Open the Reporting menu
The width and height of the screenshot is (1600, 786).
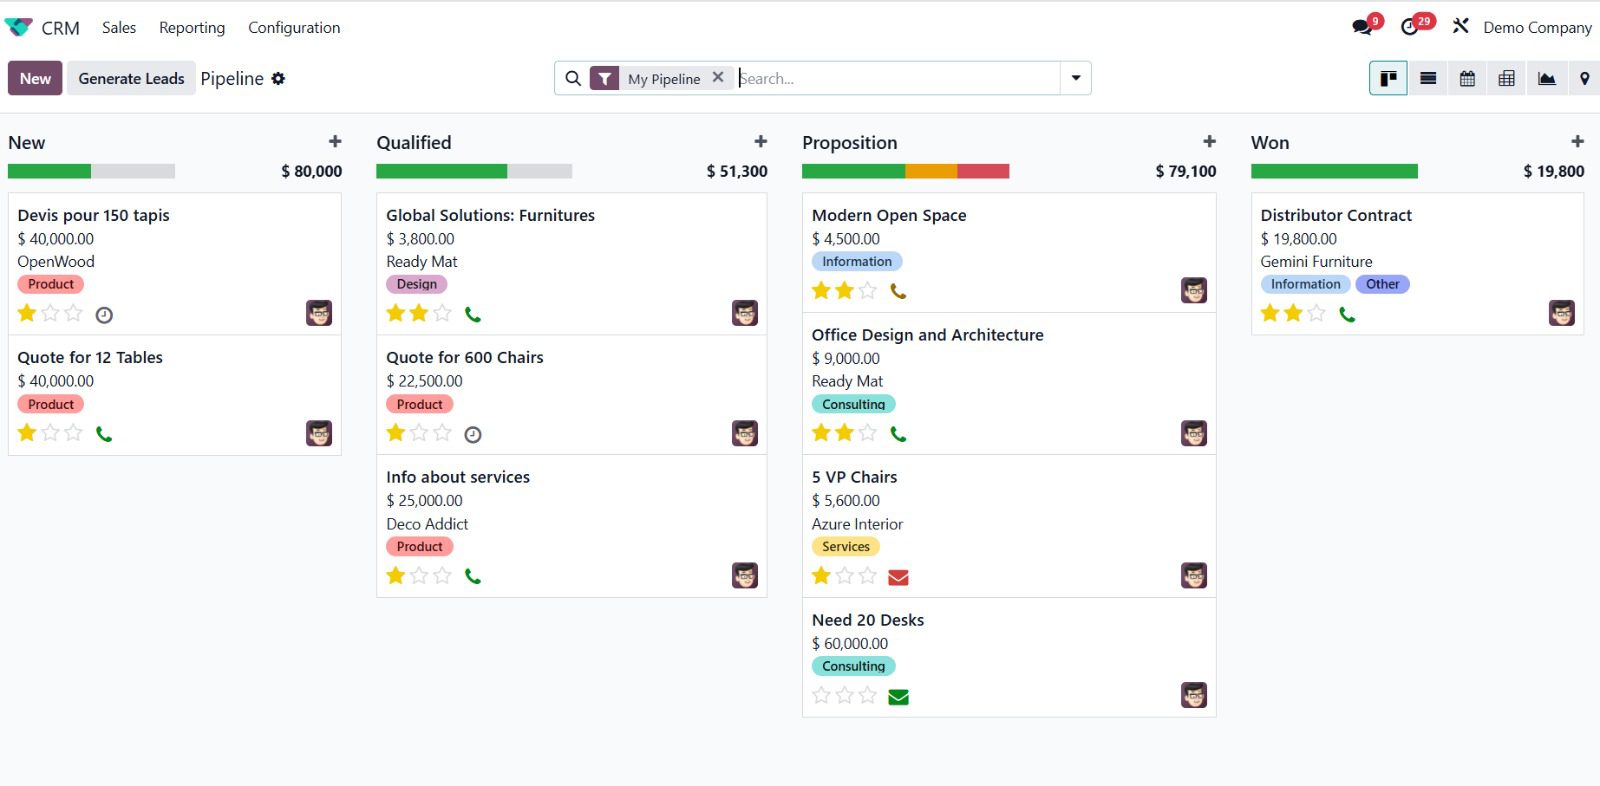tap(191, 28)
